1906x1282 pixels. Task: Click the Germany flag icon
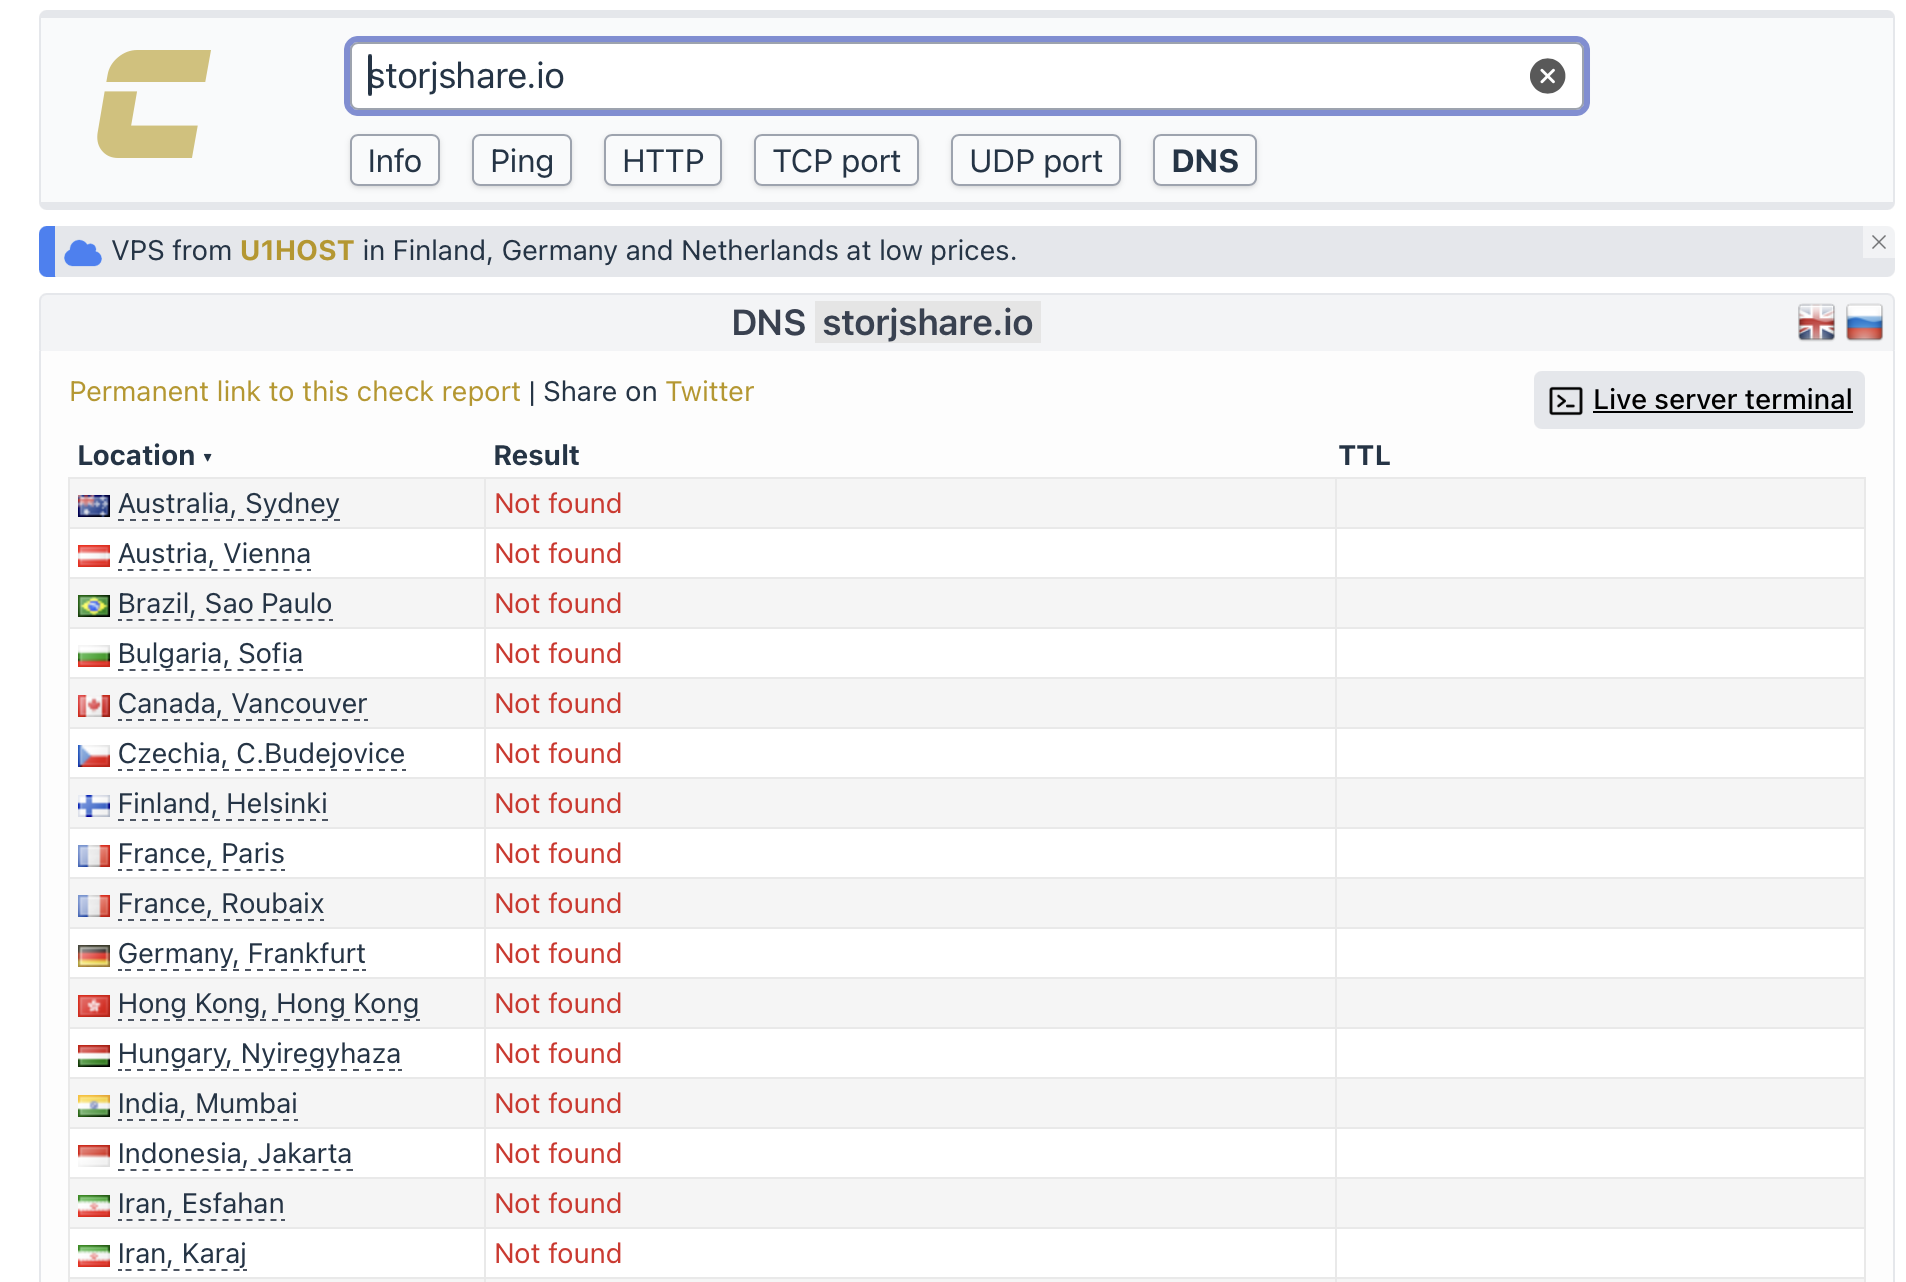94,956
